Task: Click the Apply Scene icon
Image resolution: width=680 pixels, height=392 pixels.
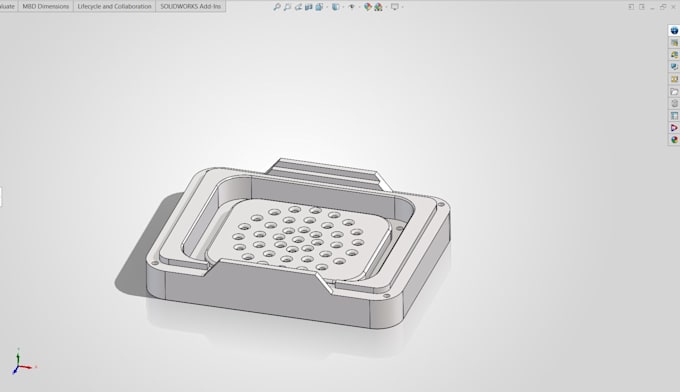Action: pyautogui.click(x=378, y=7)
